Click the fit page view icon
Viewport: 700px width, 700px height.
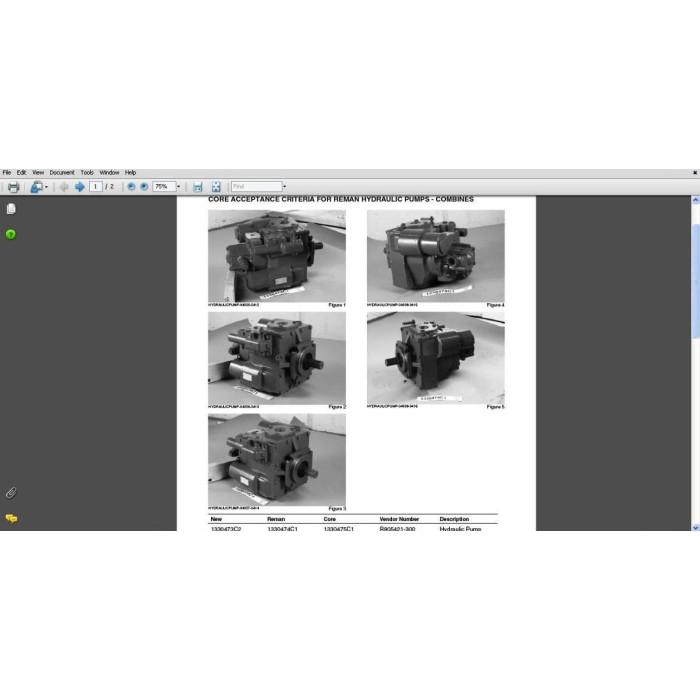tap(216, 187)
